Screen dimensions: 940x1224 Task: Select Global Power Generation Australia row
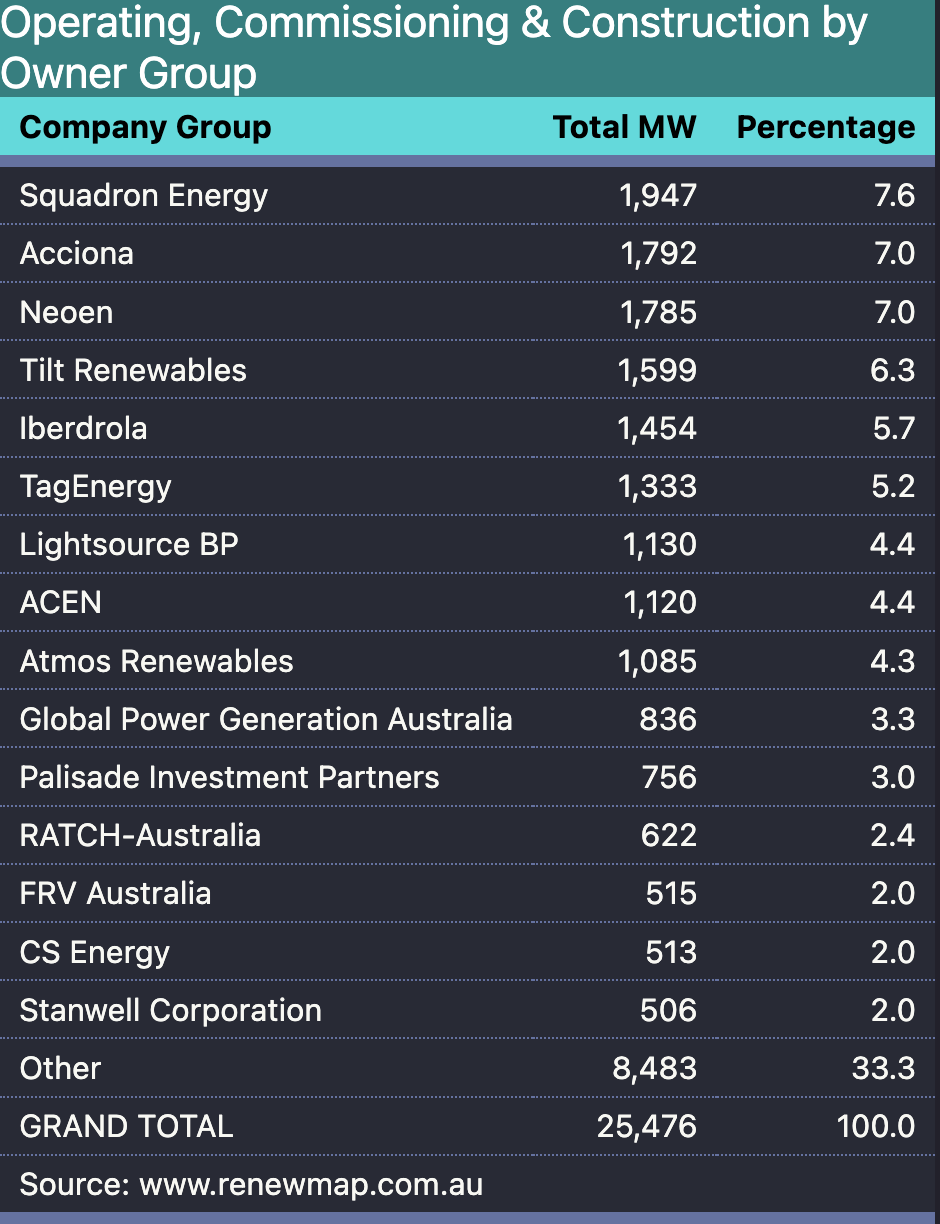[266, 719]
